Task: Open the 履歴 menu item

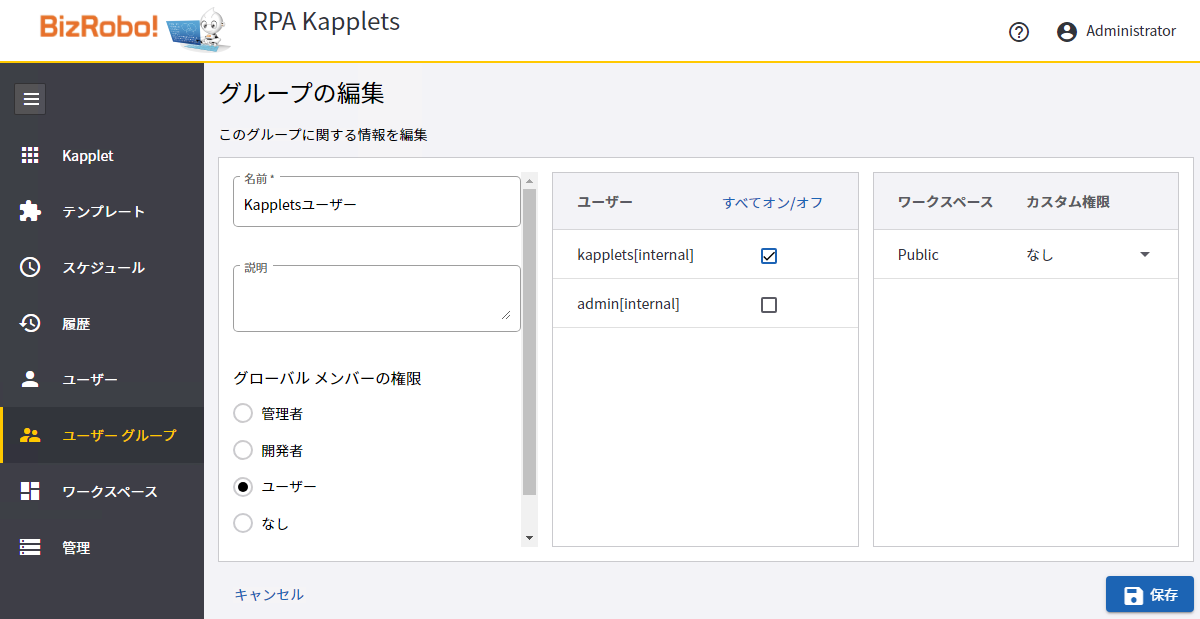Action: (x=102, y=324)
